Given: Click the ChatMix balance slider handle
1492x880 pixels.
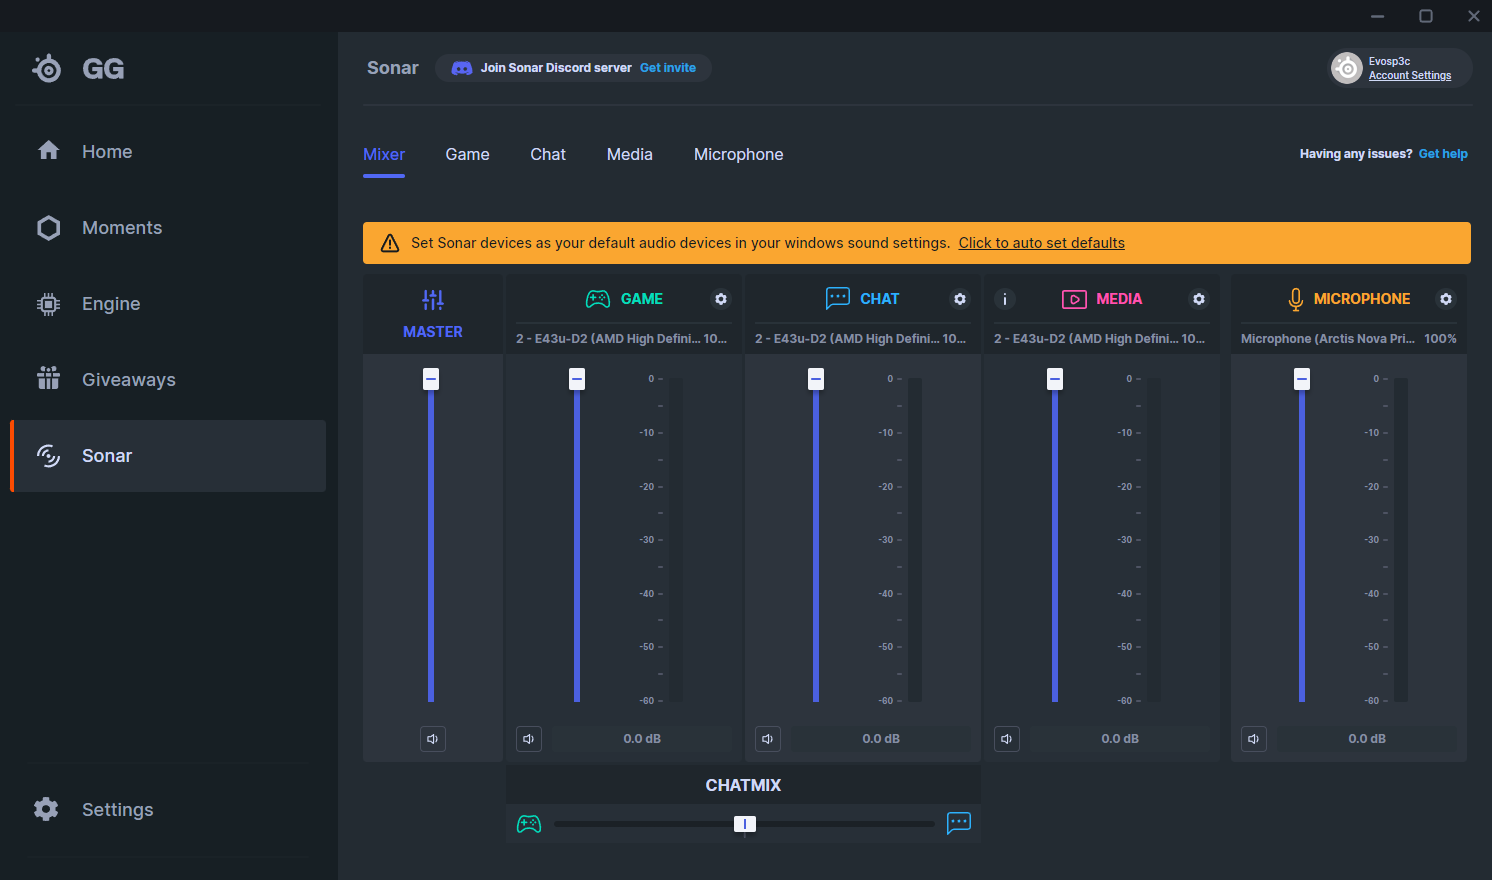Looking at the screenshot, I should coord(745,824).
